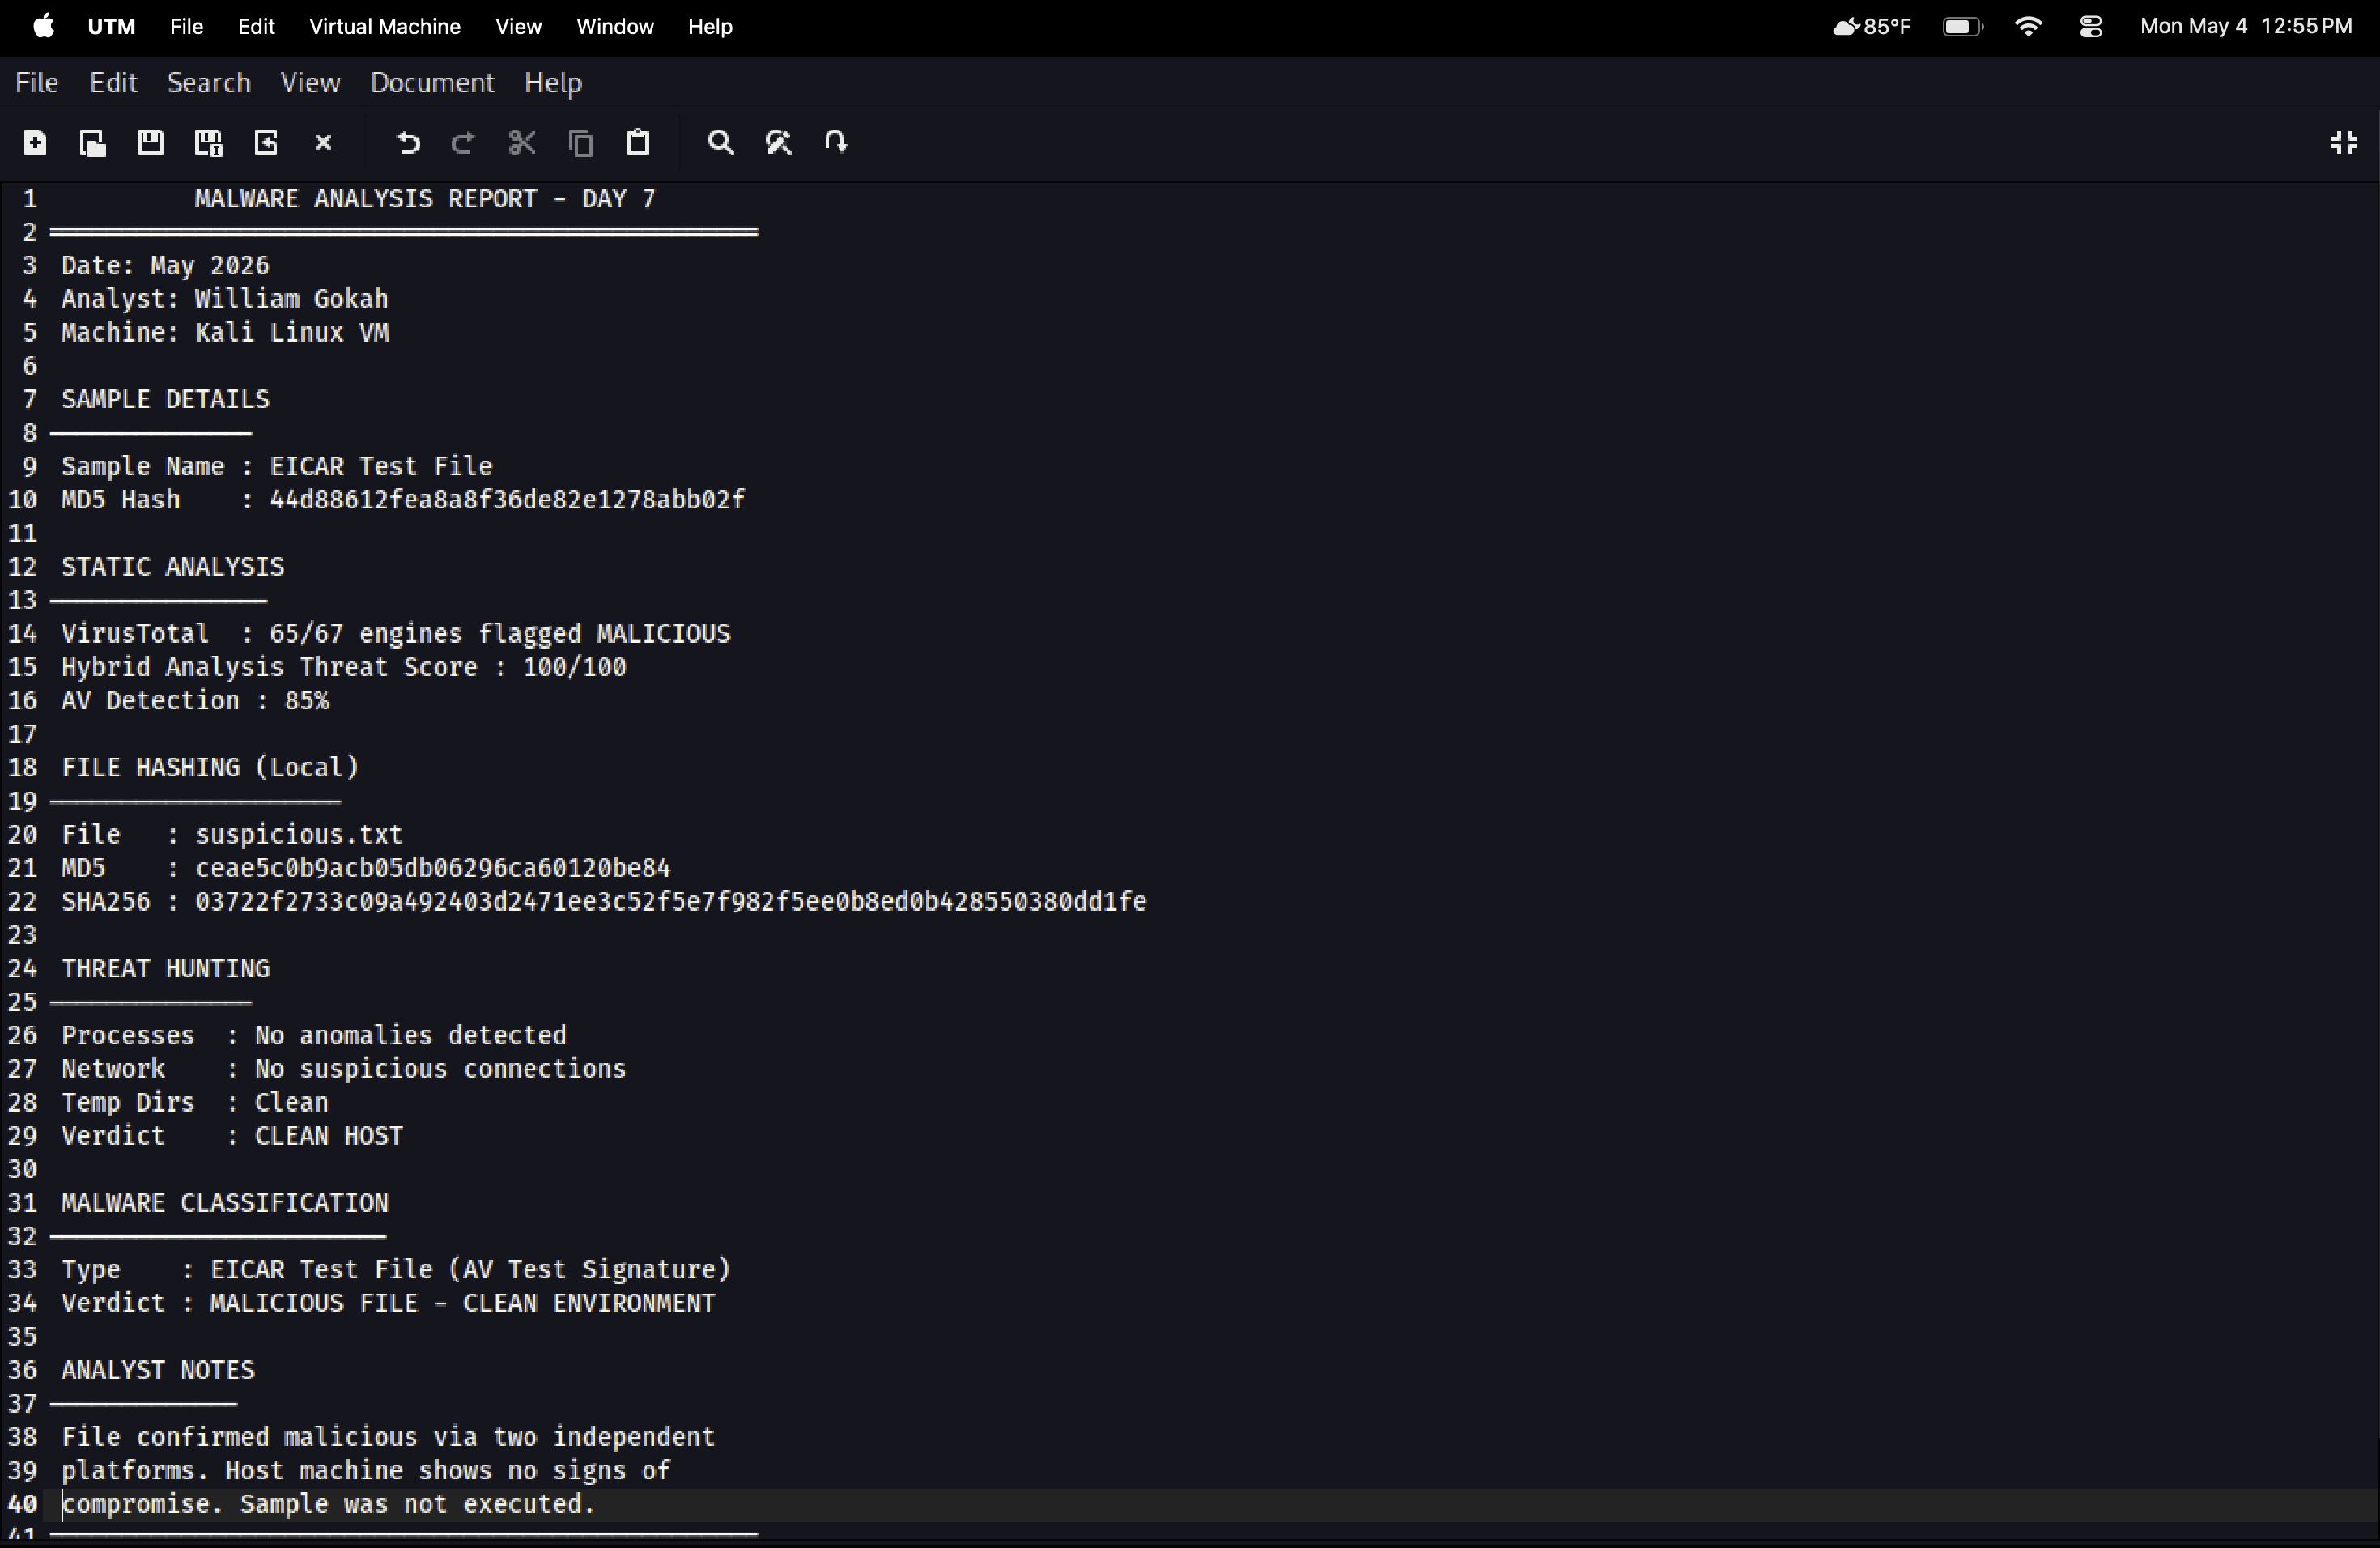Image resolution: width=2380 pixels, height=1548 pixels.
Task: Open the Wi-Fi status menu
Action: coord(2028,27)
